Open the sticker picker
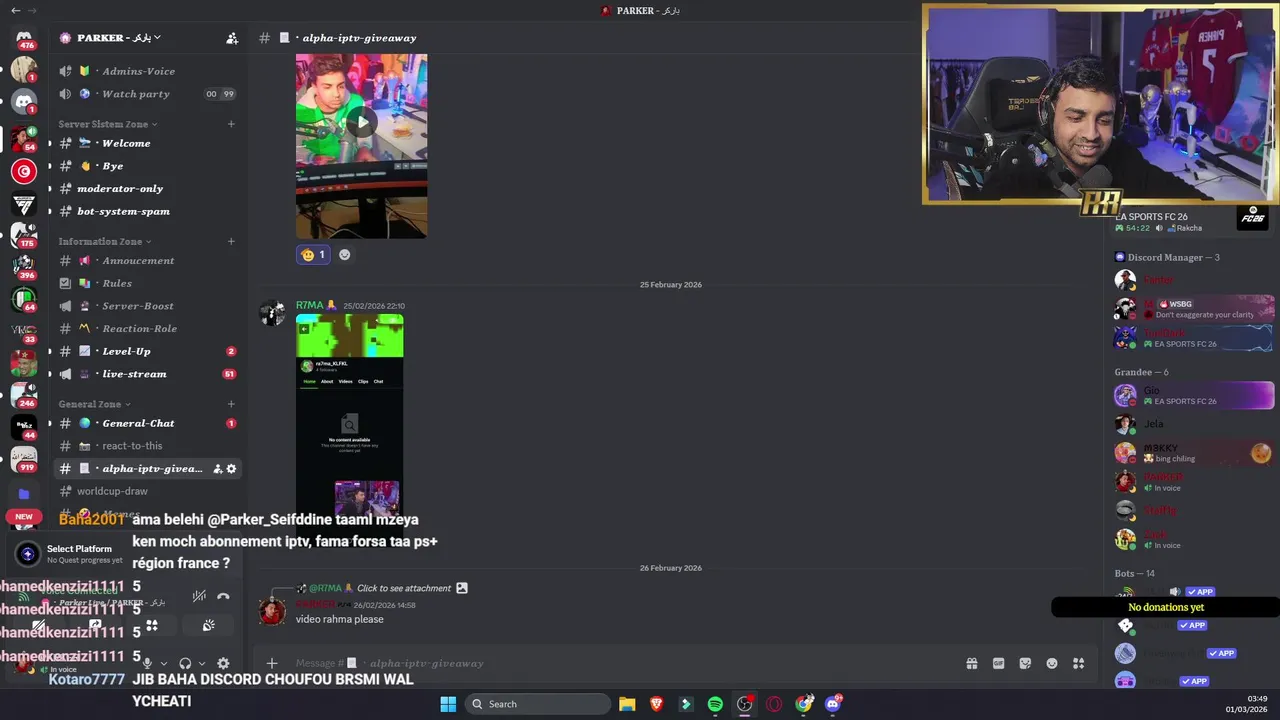The image size is (1280, 720). click(x=1025, y=663)
